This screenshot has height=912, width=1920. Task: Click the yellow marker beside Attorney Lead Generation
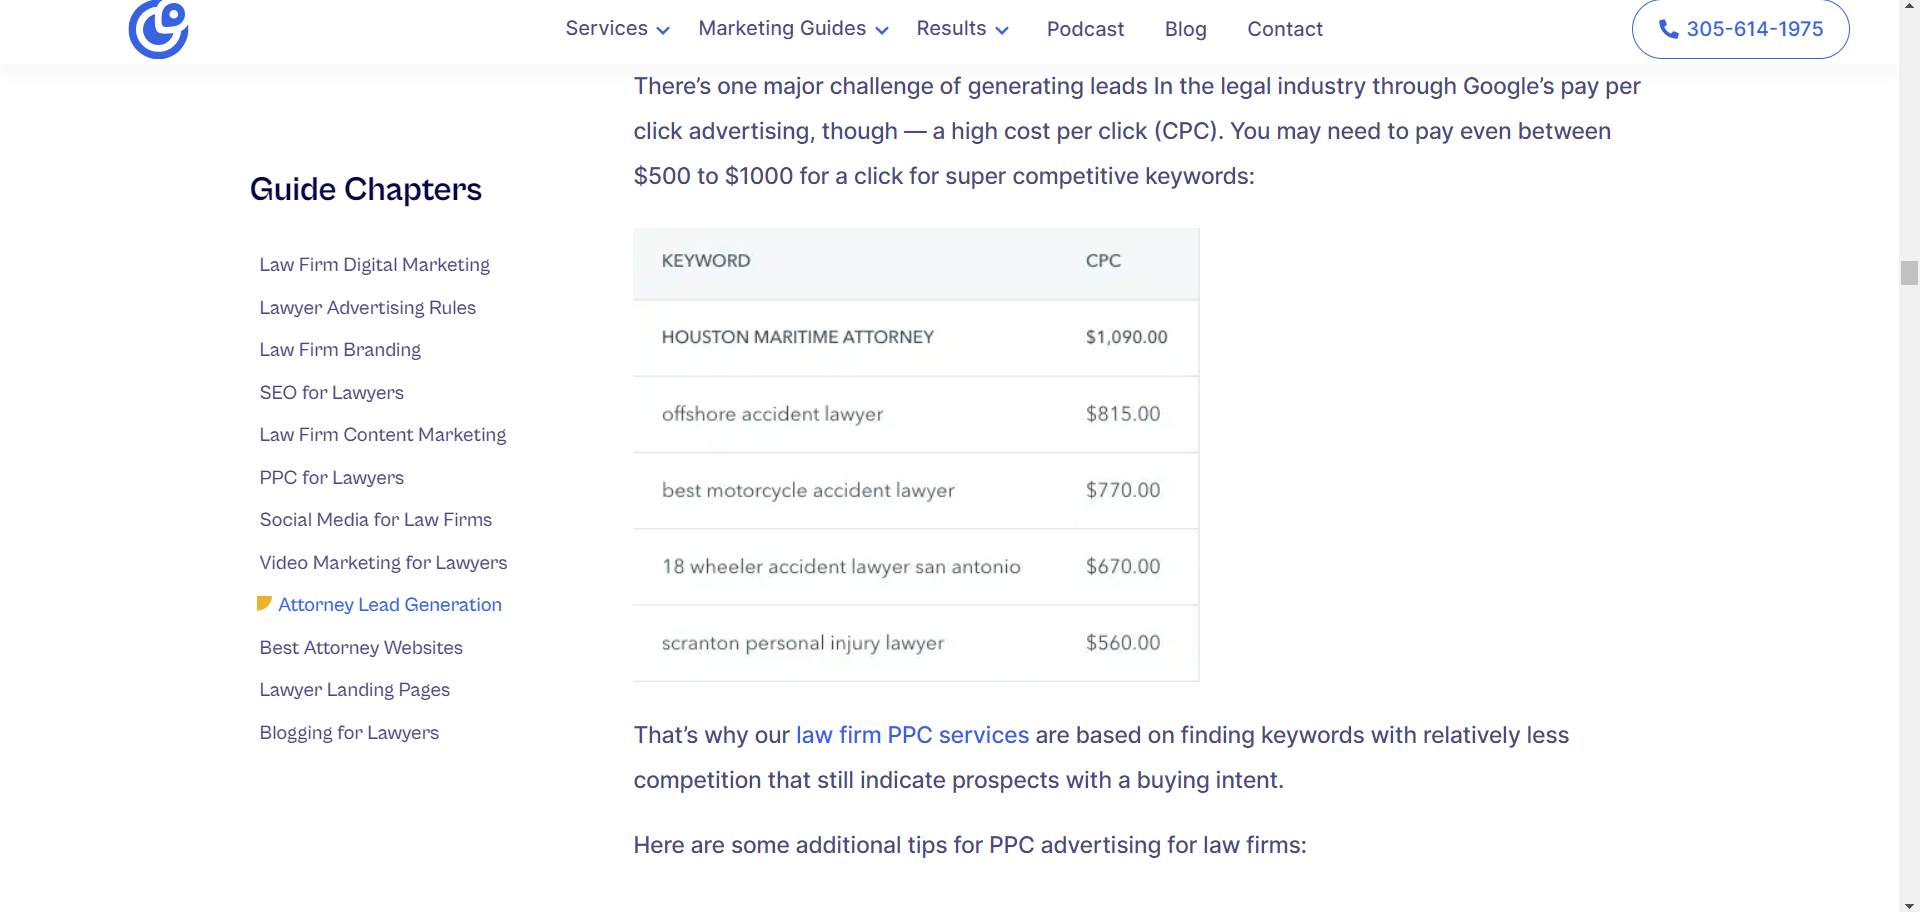pos(264,603)
